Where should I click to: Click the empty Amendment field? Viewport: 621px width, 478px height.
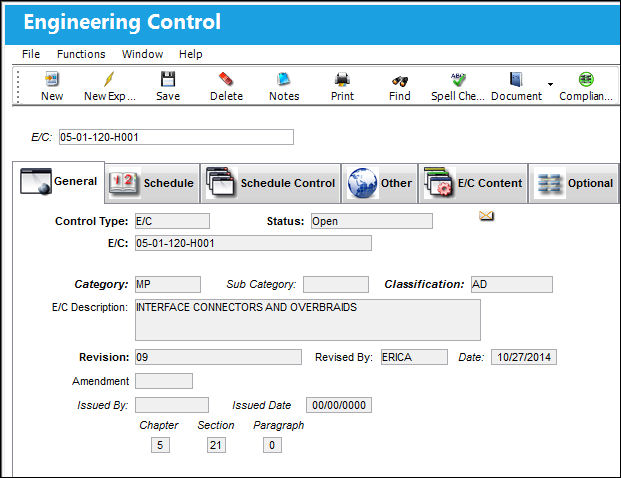[164, 381]
